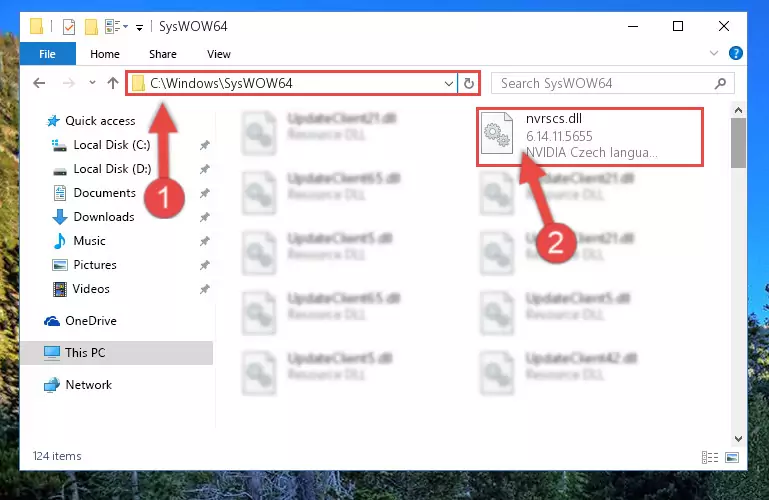Select Quick access in navigation pane

click(100, 121)
